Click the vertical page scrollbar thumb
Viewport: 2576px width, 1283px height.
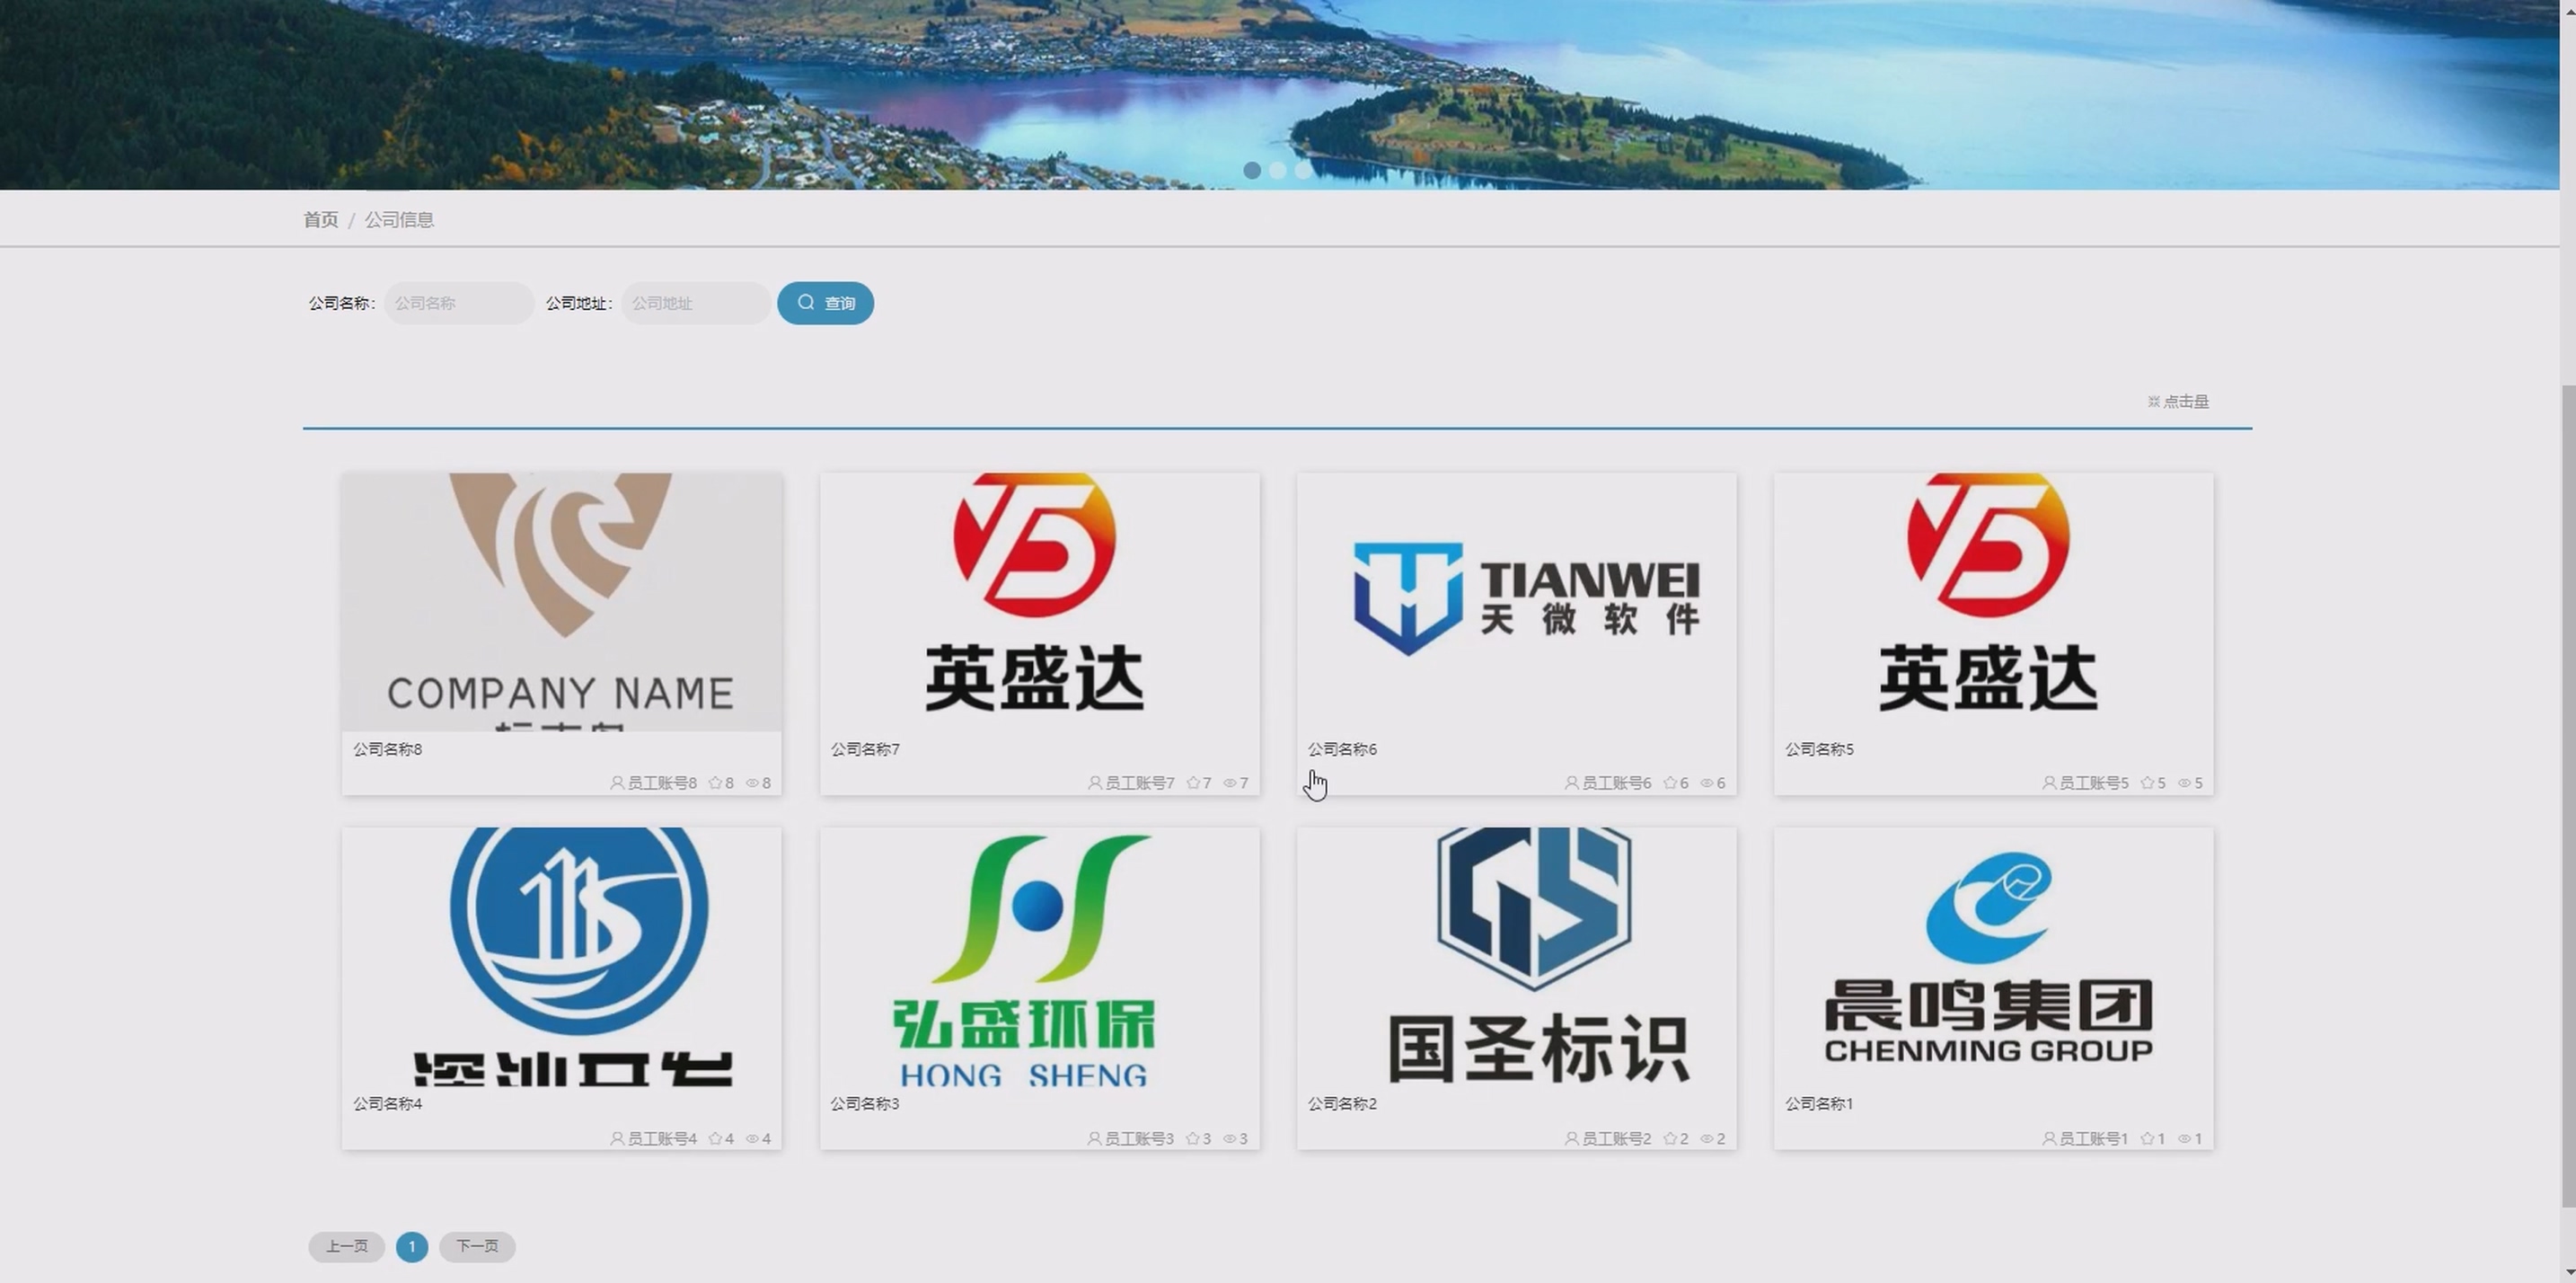click(2567, 795)
